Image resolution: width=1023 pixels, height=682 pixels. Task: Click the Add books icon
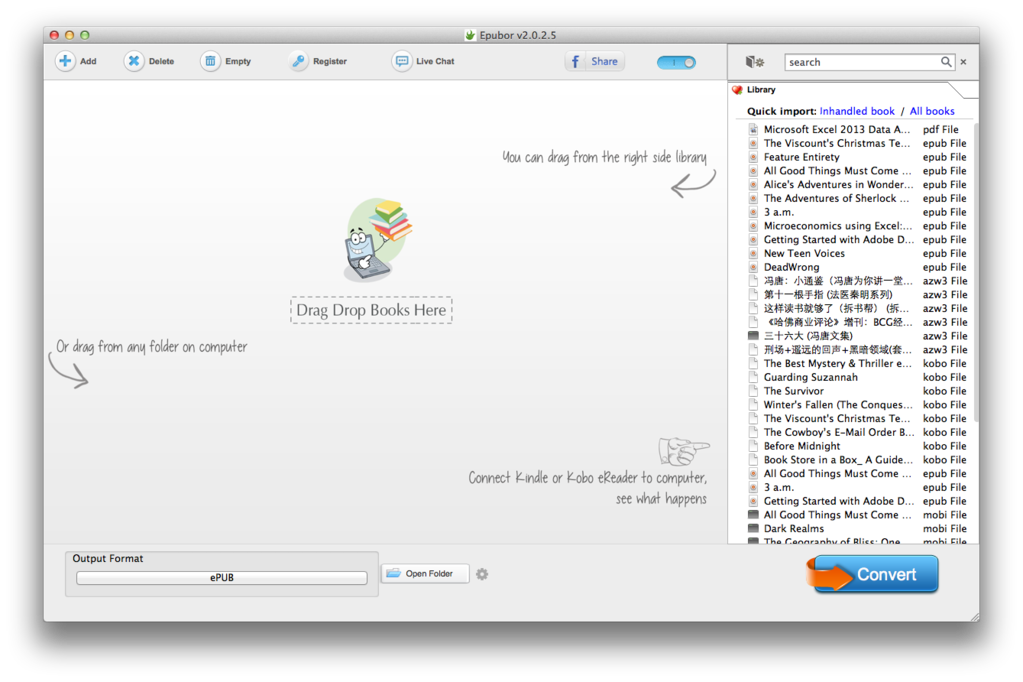(x=65, y=61)
